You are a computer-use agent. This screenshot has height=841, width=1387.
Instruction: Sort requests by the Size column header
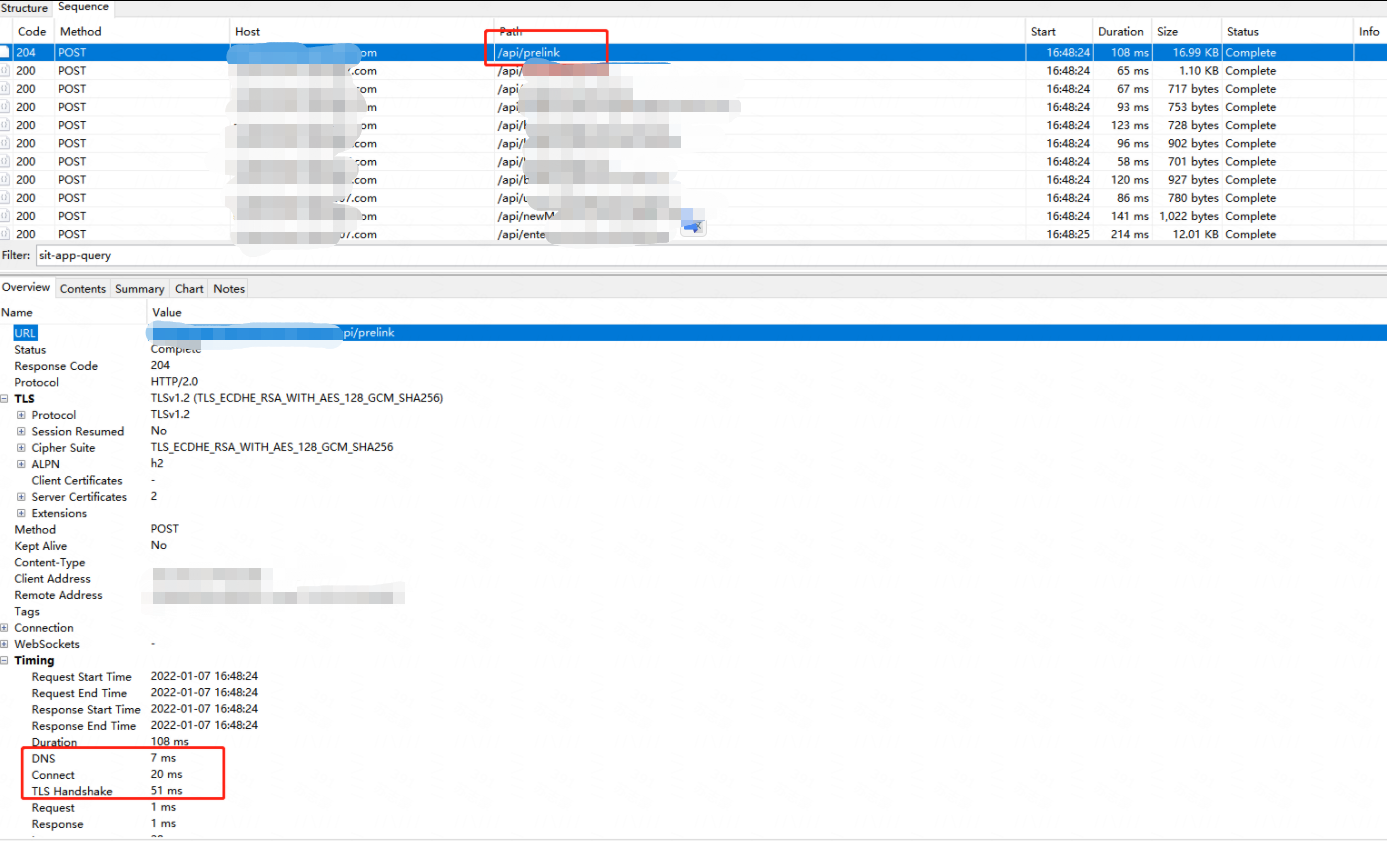(1167, 32)
